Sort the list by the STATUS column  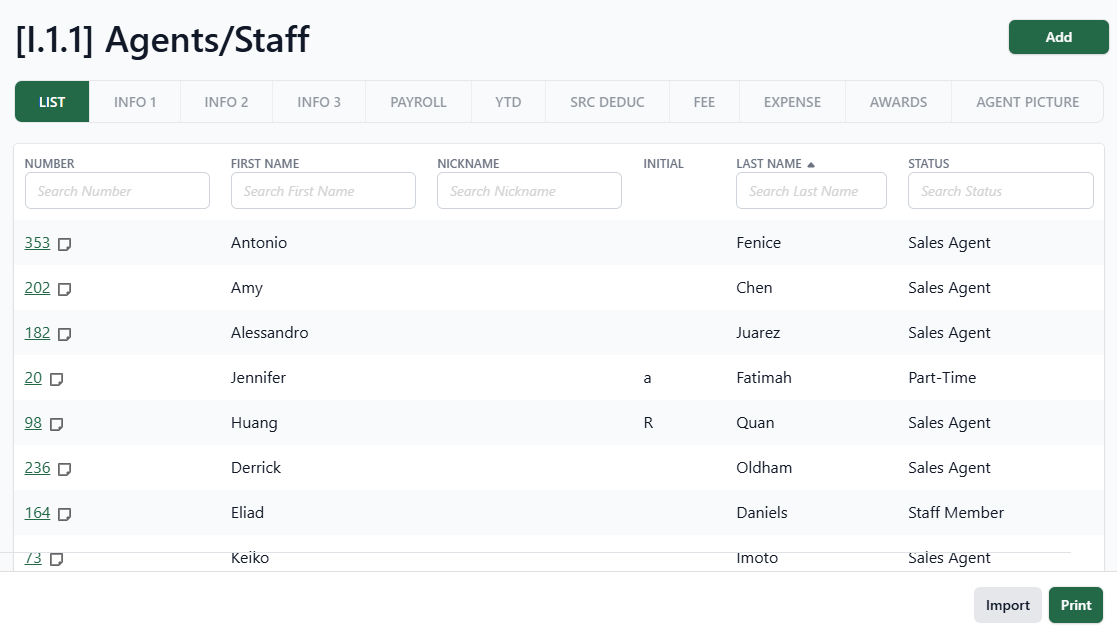pyautogui.click(x=928, y=163)
